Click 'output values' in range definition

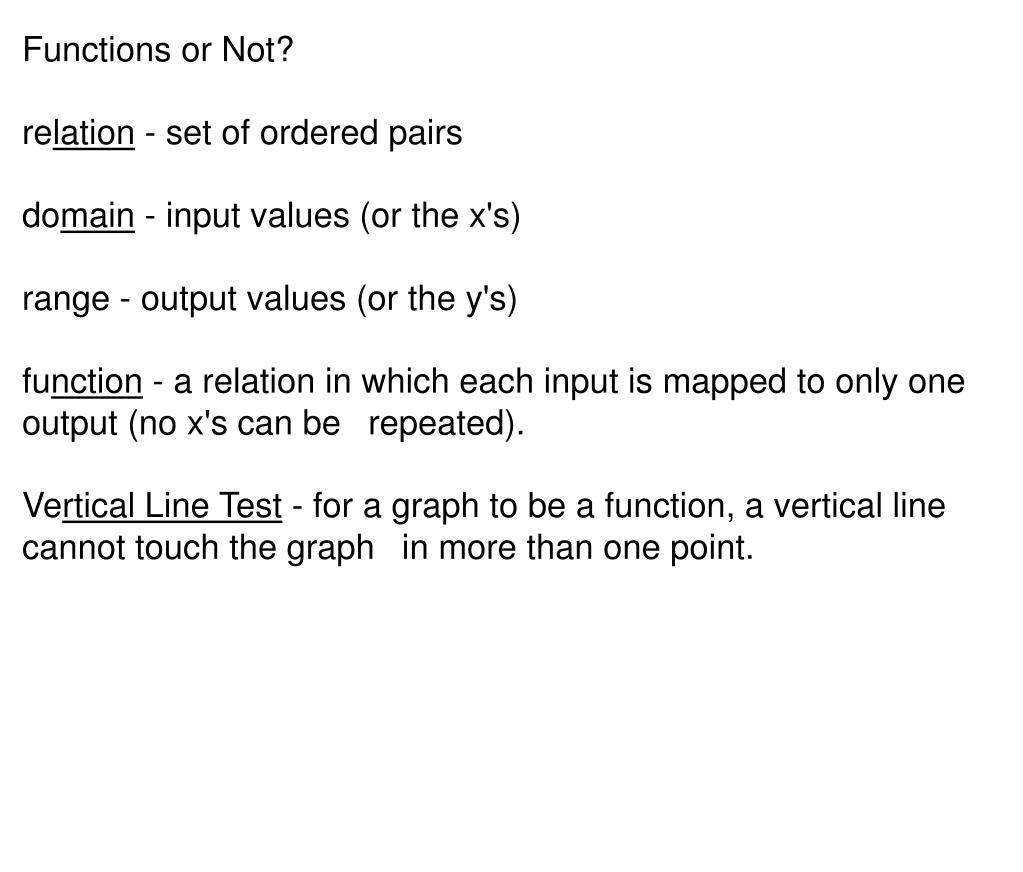click(243, 299)
